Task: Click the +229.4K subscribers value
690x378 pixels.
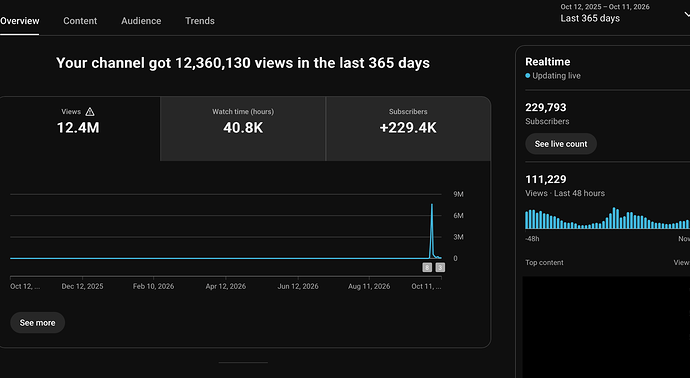Action: pos(408,128)
